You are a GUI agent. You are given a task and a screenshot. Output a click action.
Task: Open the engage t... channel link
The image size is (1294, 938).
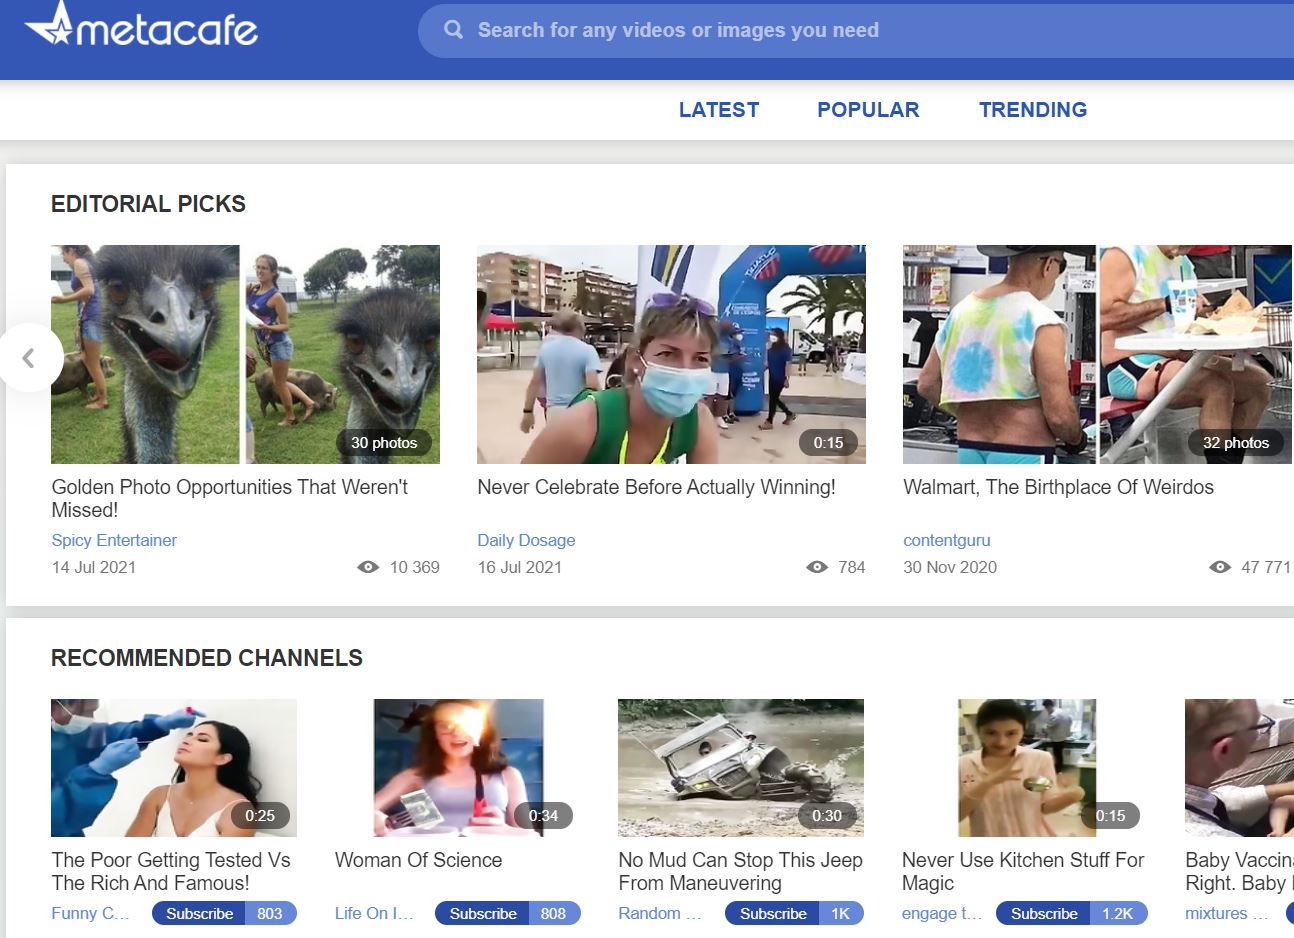tap(941, 913)
